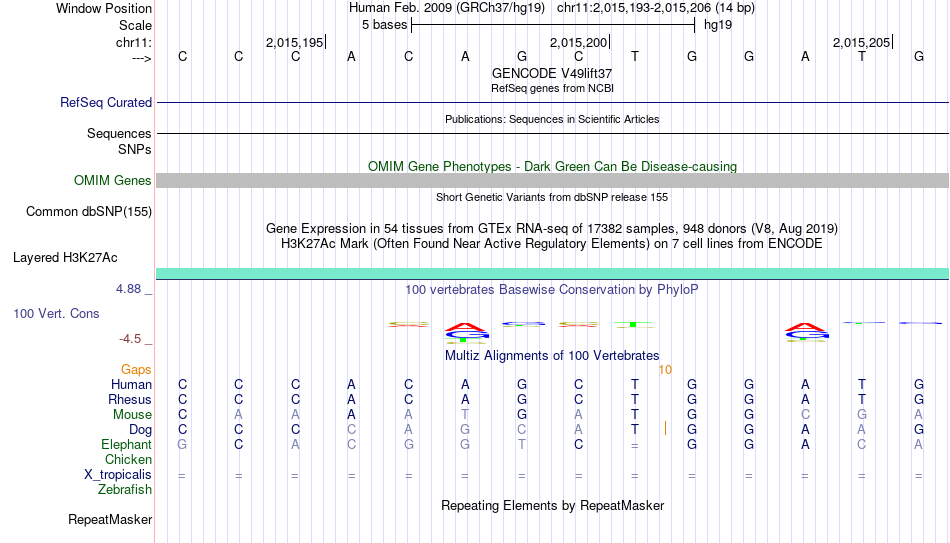Click the OMIM Gene Phenotypes green title
The height and width of the screenshot is (543, 950).
tap(552, 166)
